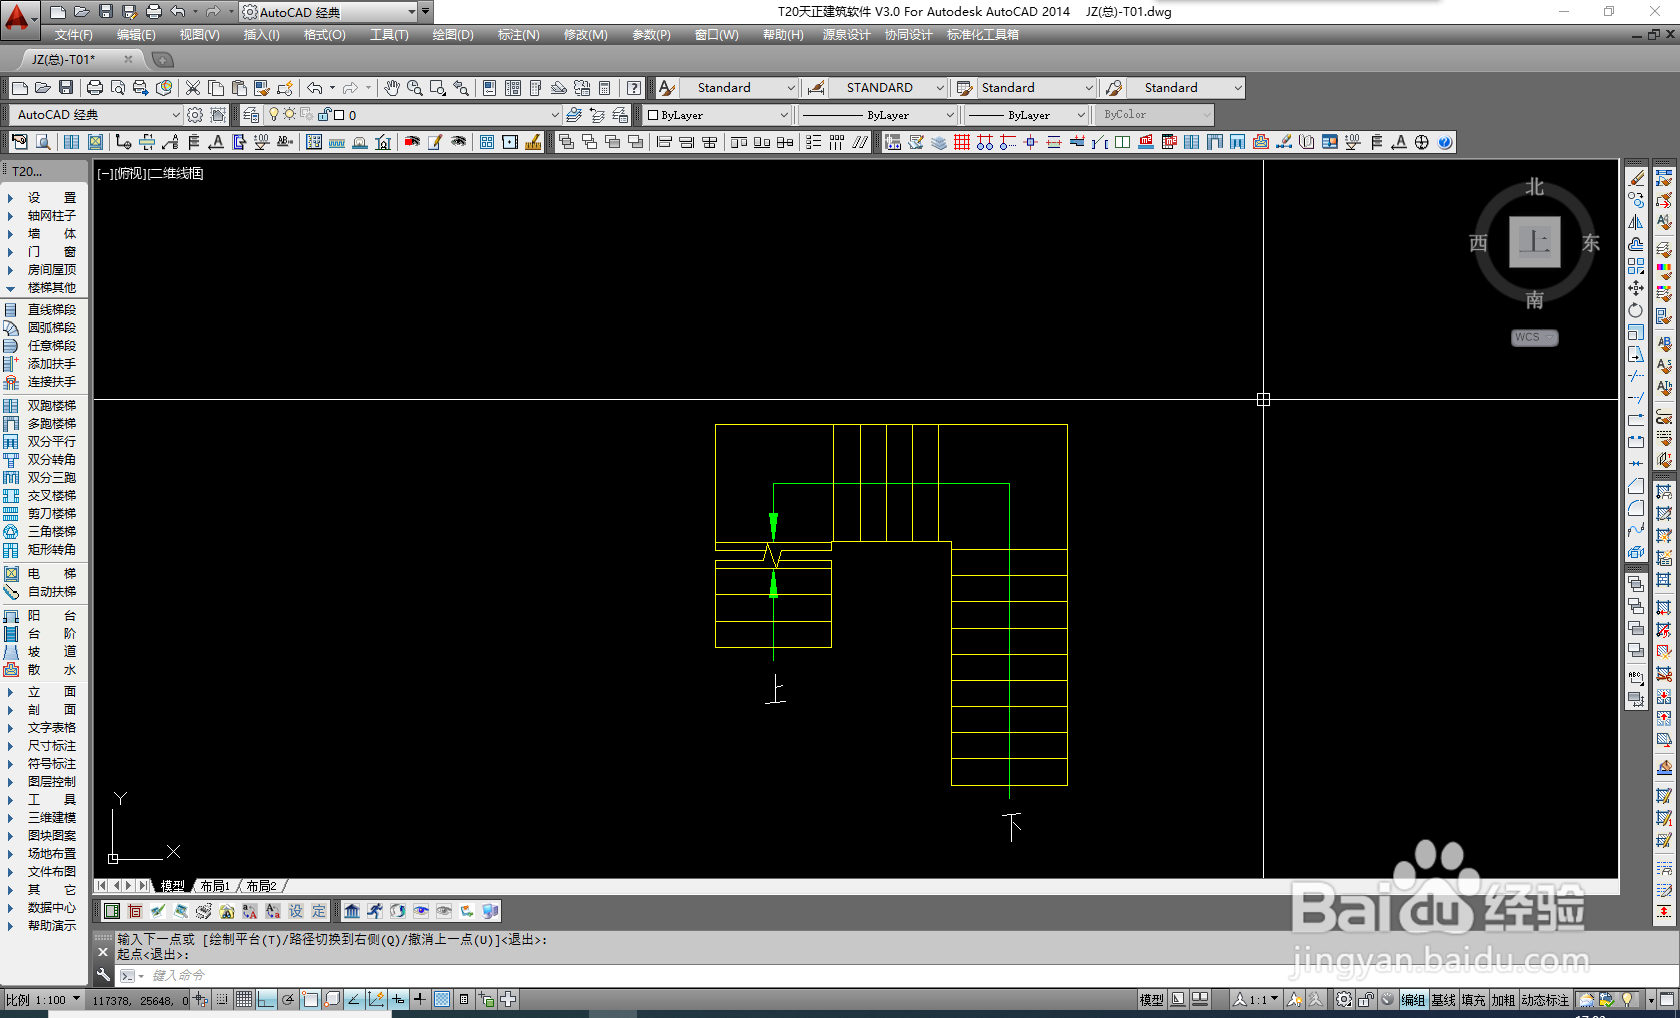Screen dimensions: 1680x1018
Task: Click the red grid axis icon in toolbar
Action: tap(962, 142)
